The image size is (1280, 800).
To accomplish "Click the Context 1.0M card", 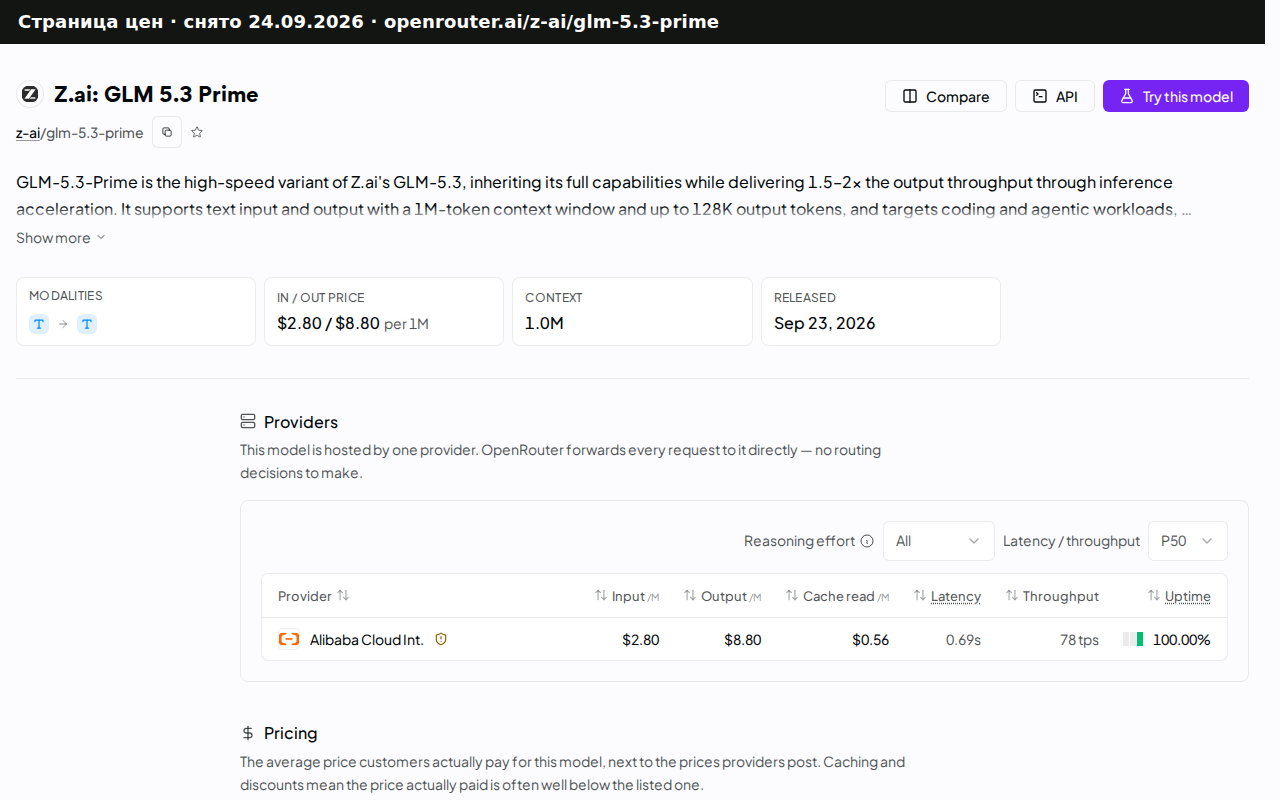I will [632, 311].
